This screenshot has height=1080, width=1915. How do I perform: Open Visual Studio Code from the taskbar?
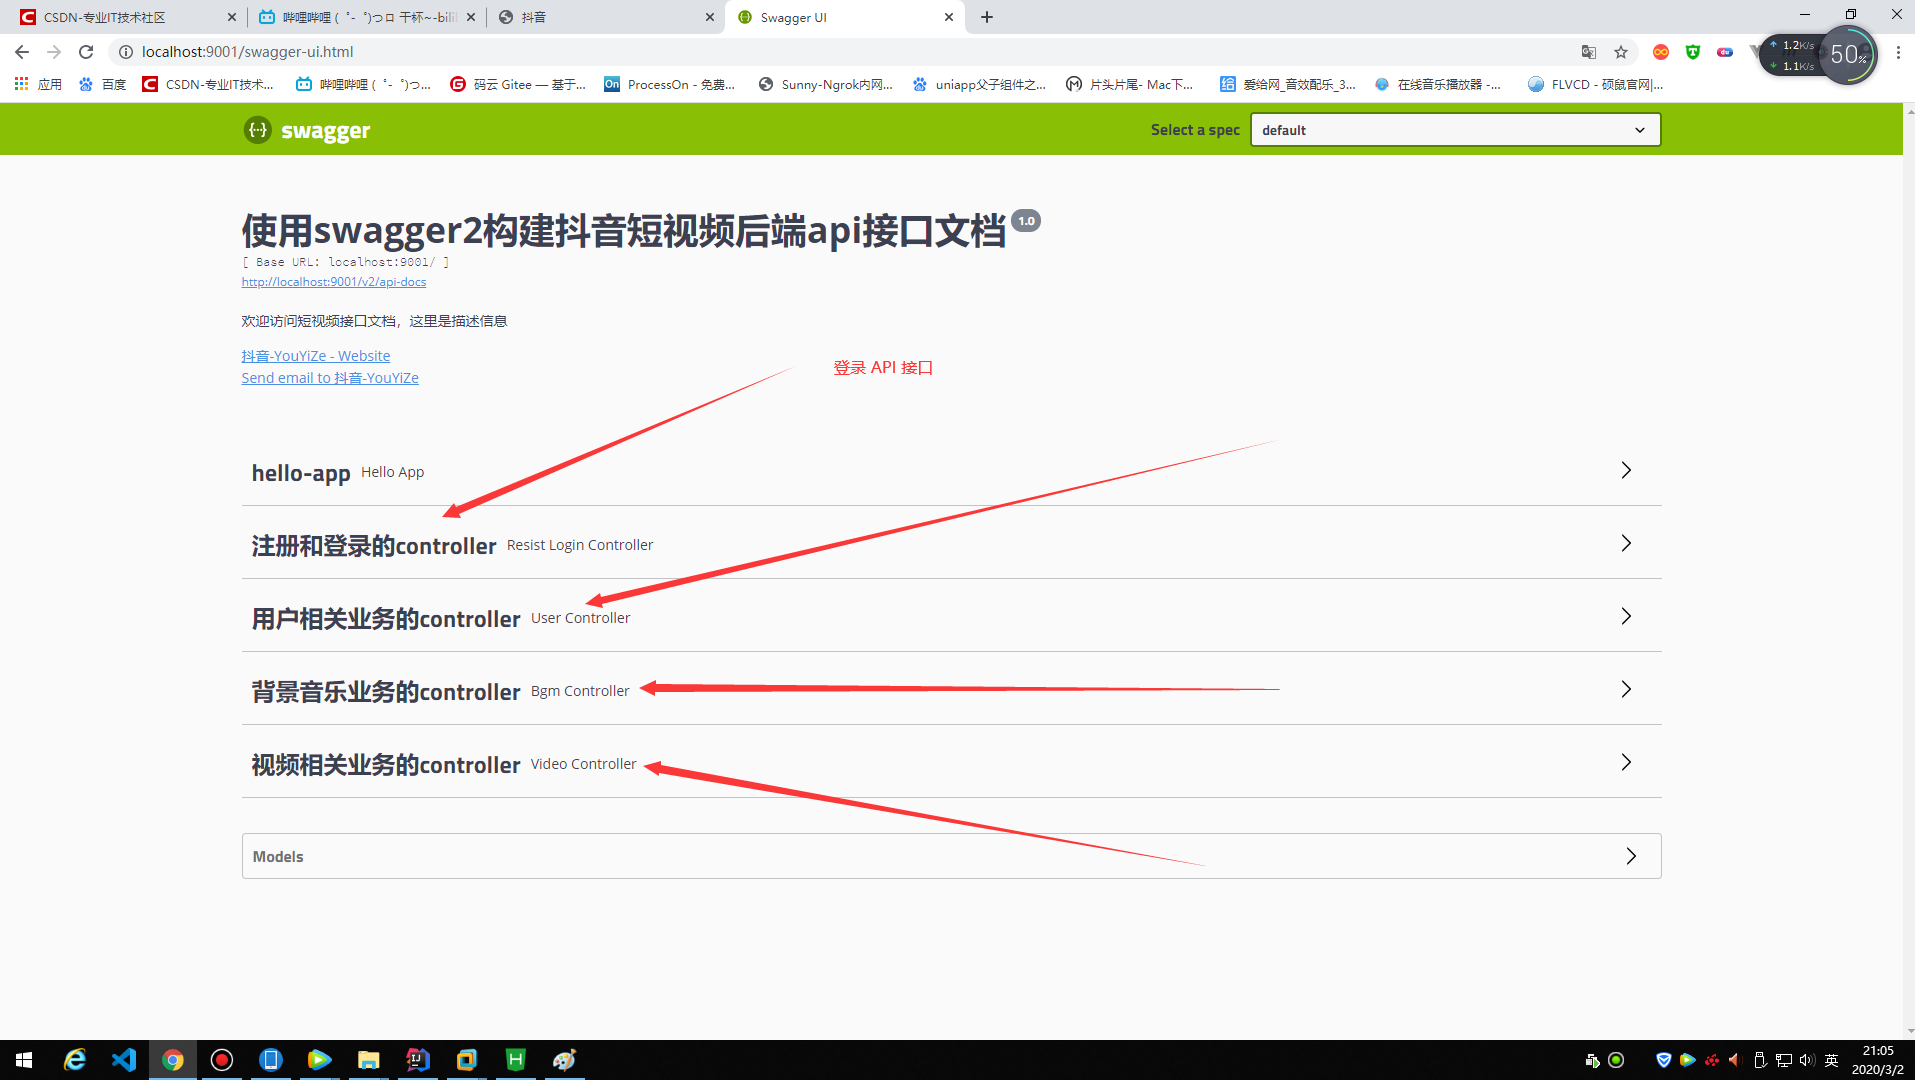pos(124,1060)
